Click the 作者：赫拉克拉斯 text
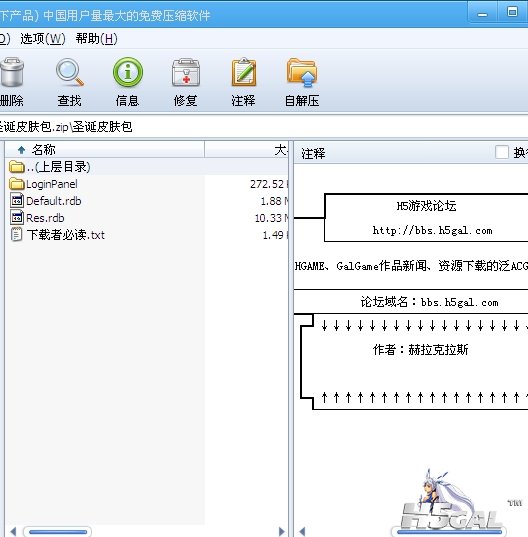 [x=420, y=350]
